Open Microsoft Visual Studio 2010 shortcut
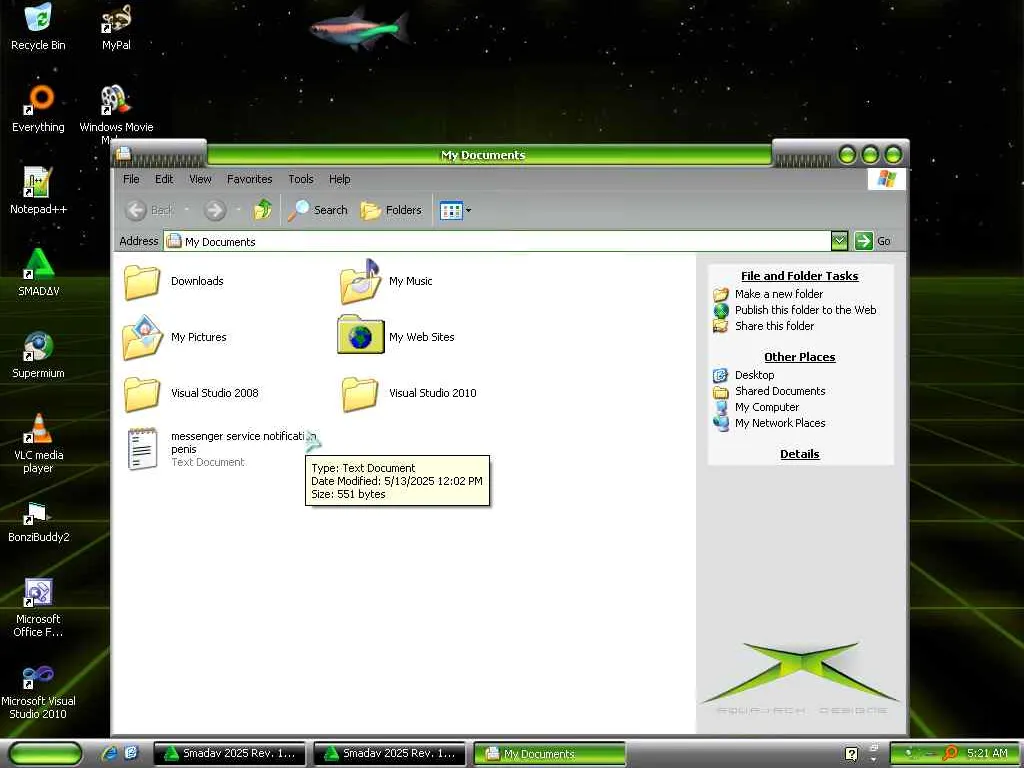The image size is (1024, 768). 38,690
